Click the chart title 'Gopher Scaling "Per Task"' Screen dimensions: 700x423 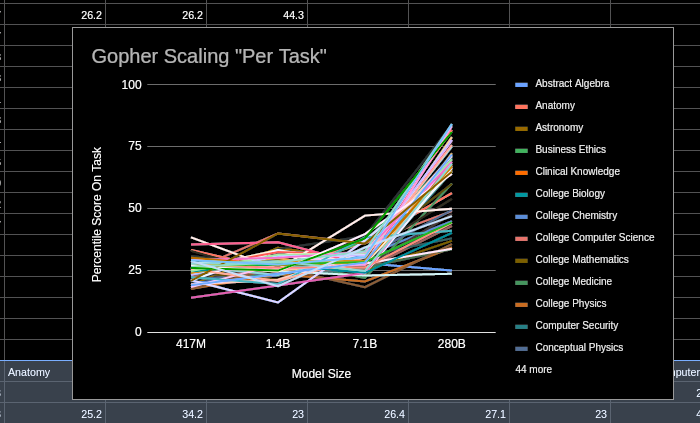point(209,57)
